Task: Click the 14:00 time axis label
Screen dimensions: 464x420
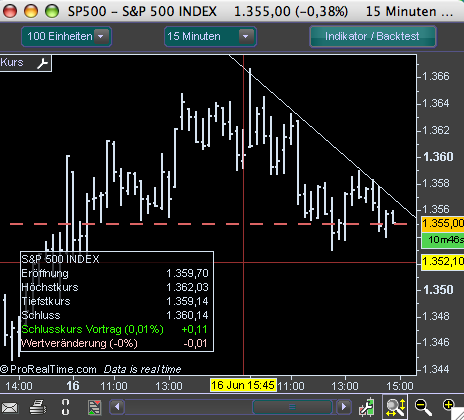Action: 19,386
